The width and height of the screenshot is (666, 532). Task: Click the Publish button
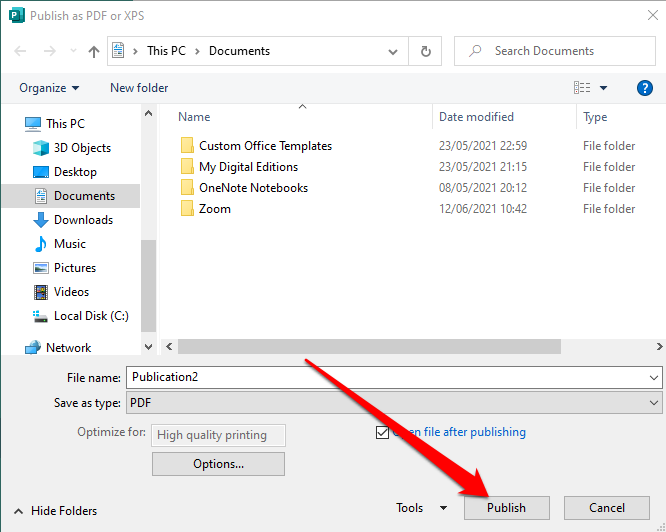coord(506,508)
